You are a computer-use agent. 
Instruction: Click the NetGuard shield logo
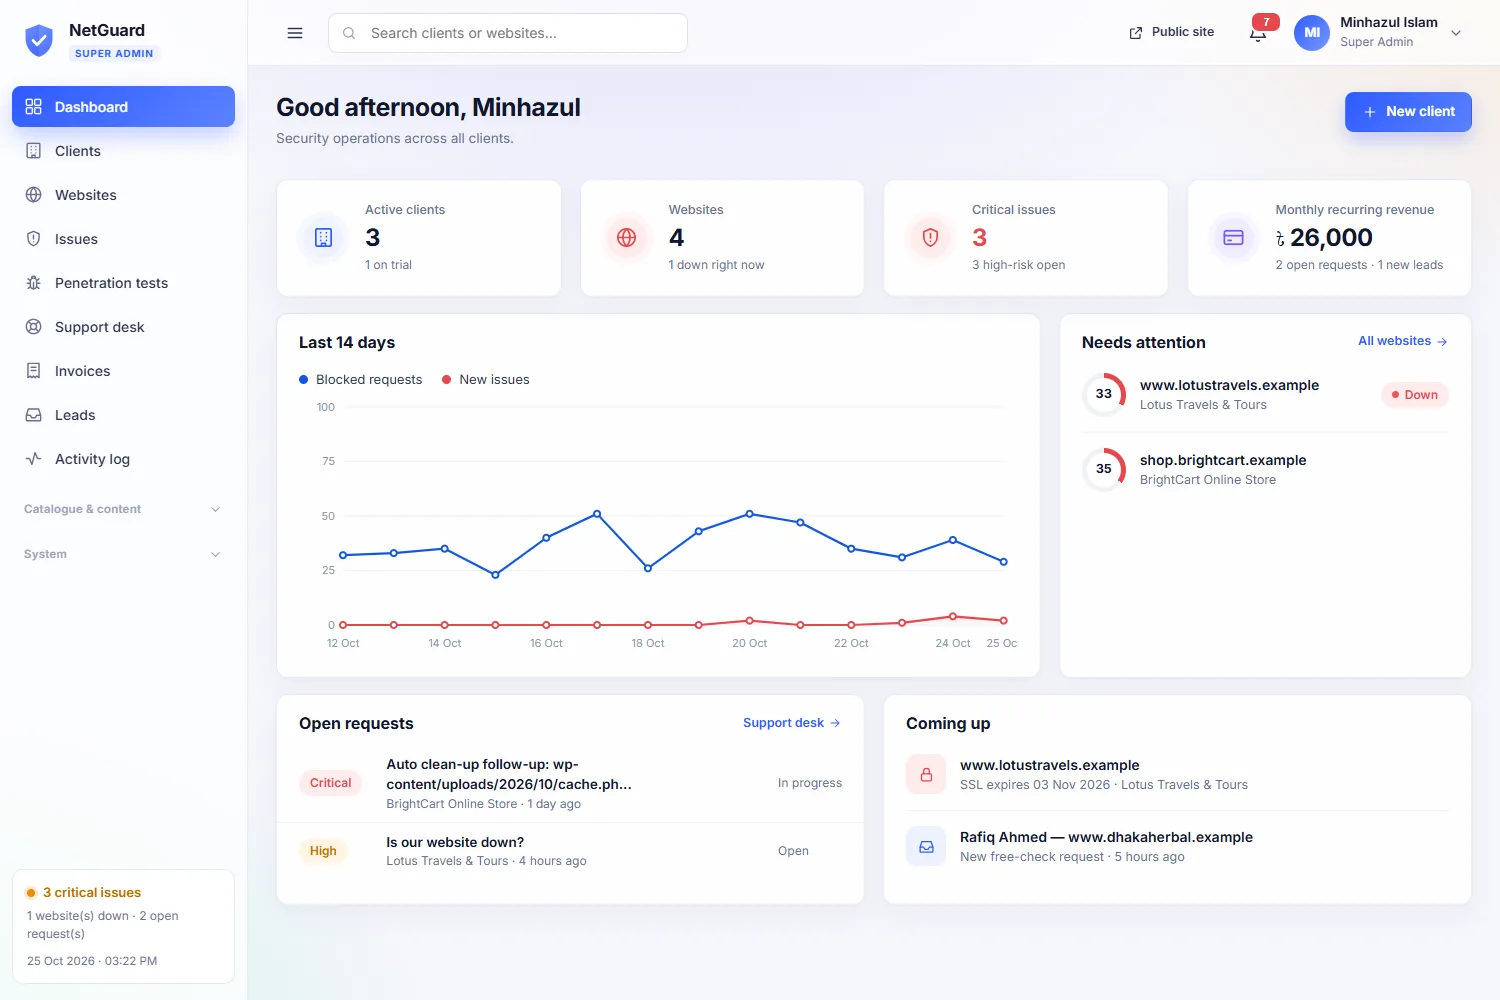click(39, 40)
